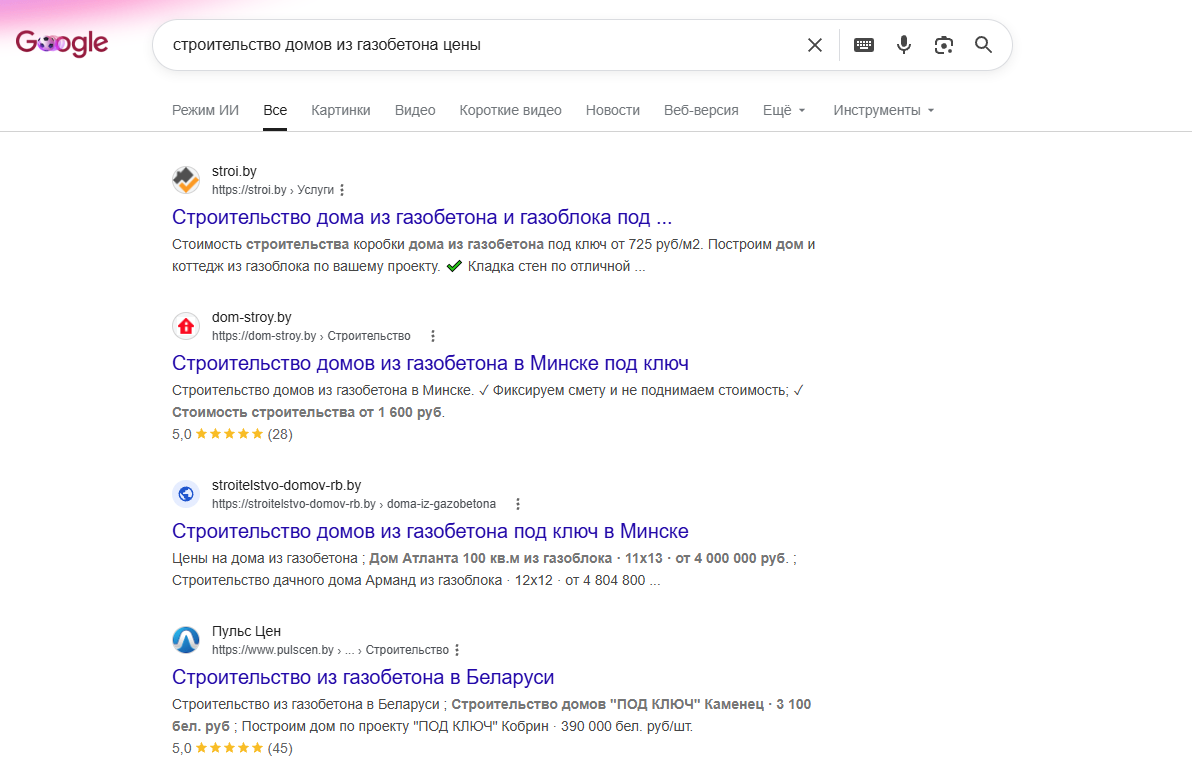Click the https://stroi.by › Услуги URL
1192x778 pixels.
pos(273,190)
